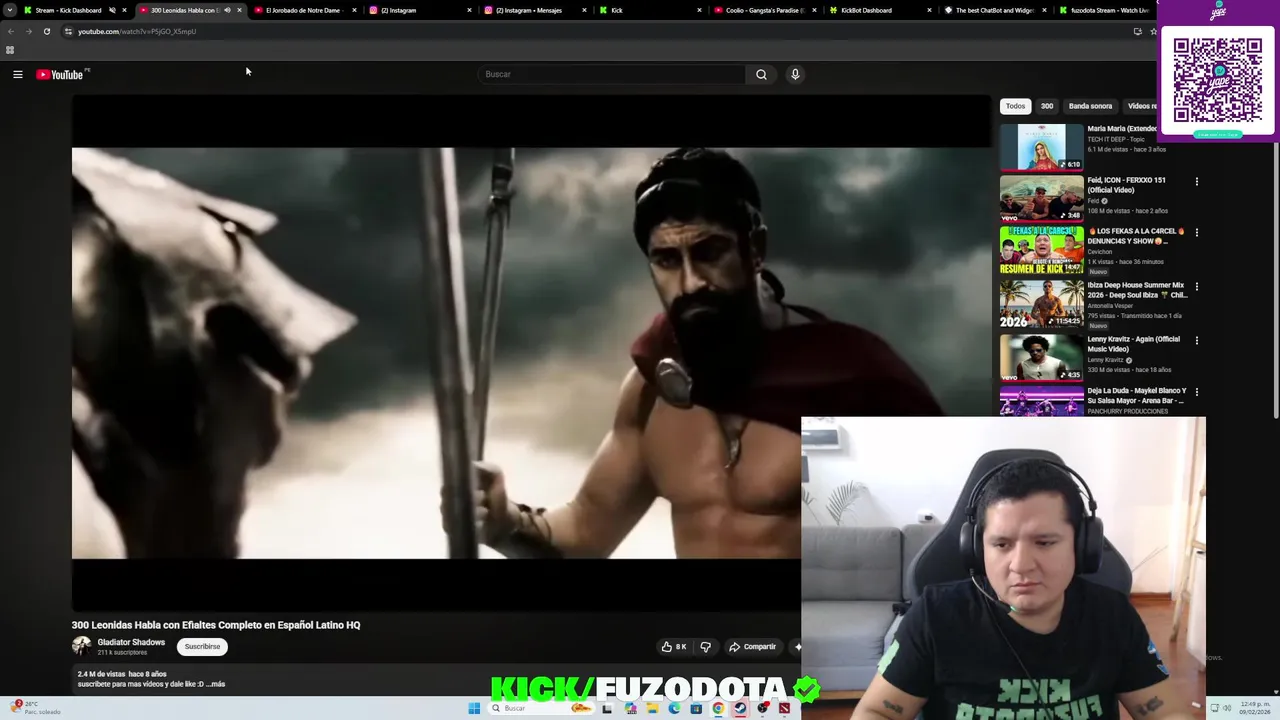Viewport: 1280px width, 720px height.
Task: Switch to fuzodota Stream tab
Action: pos(1105,10)
